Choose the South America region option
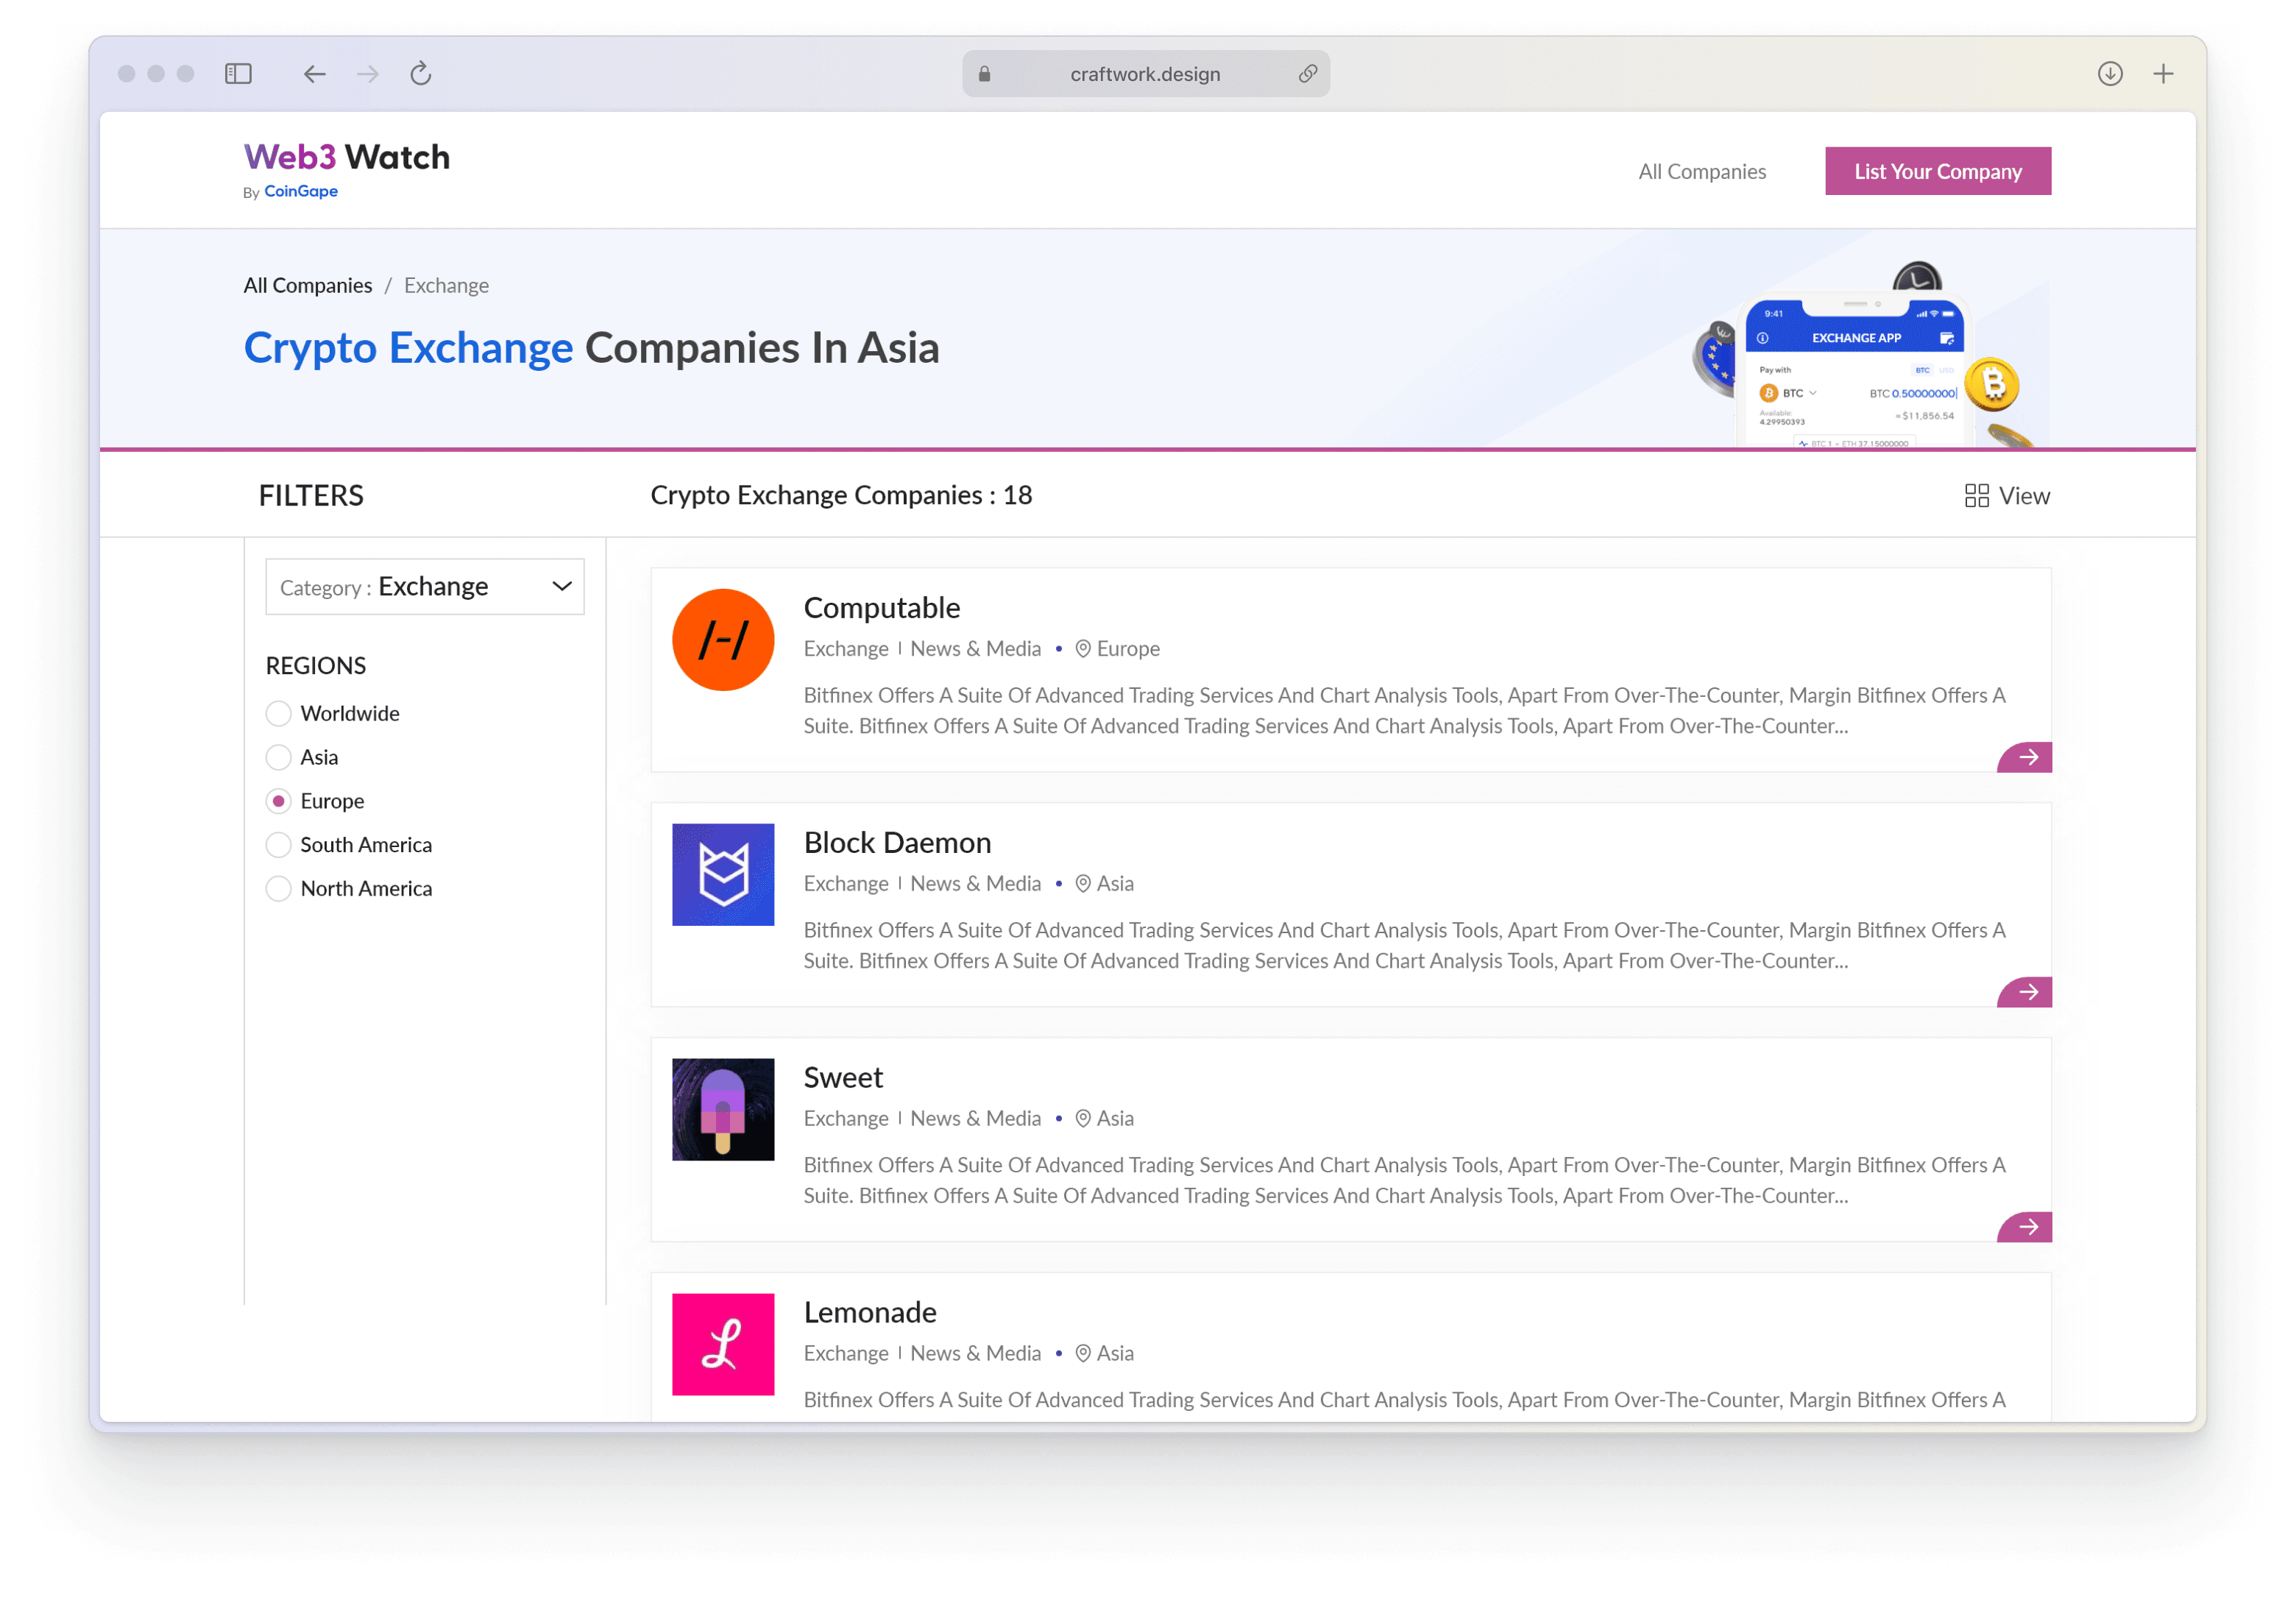 pyautogui.click(x=279, y=845)
